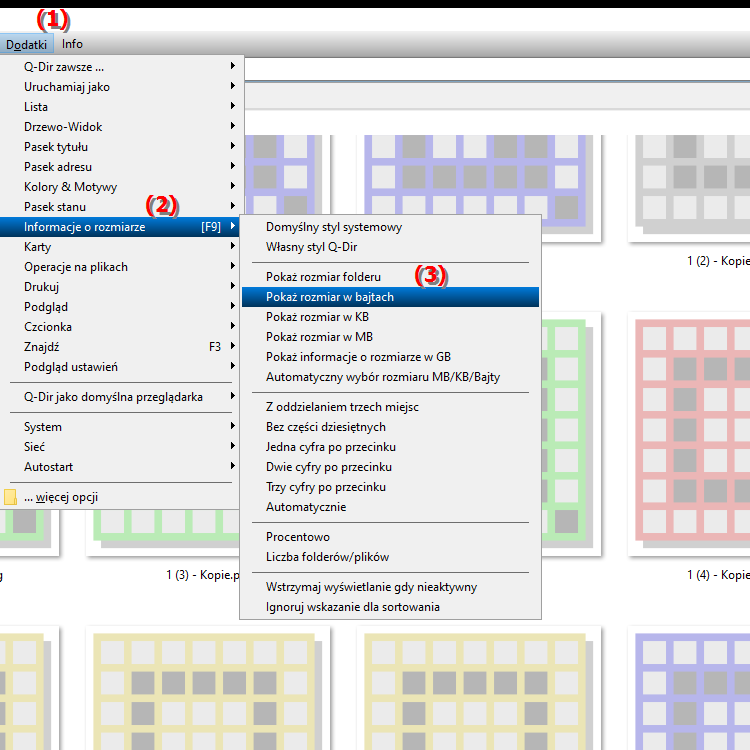Toggle Procentowo display option
This screenshot has width=750, height=750.
pos(298,537)
